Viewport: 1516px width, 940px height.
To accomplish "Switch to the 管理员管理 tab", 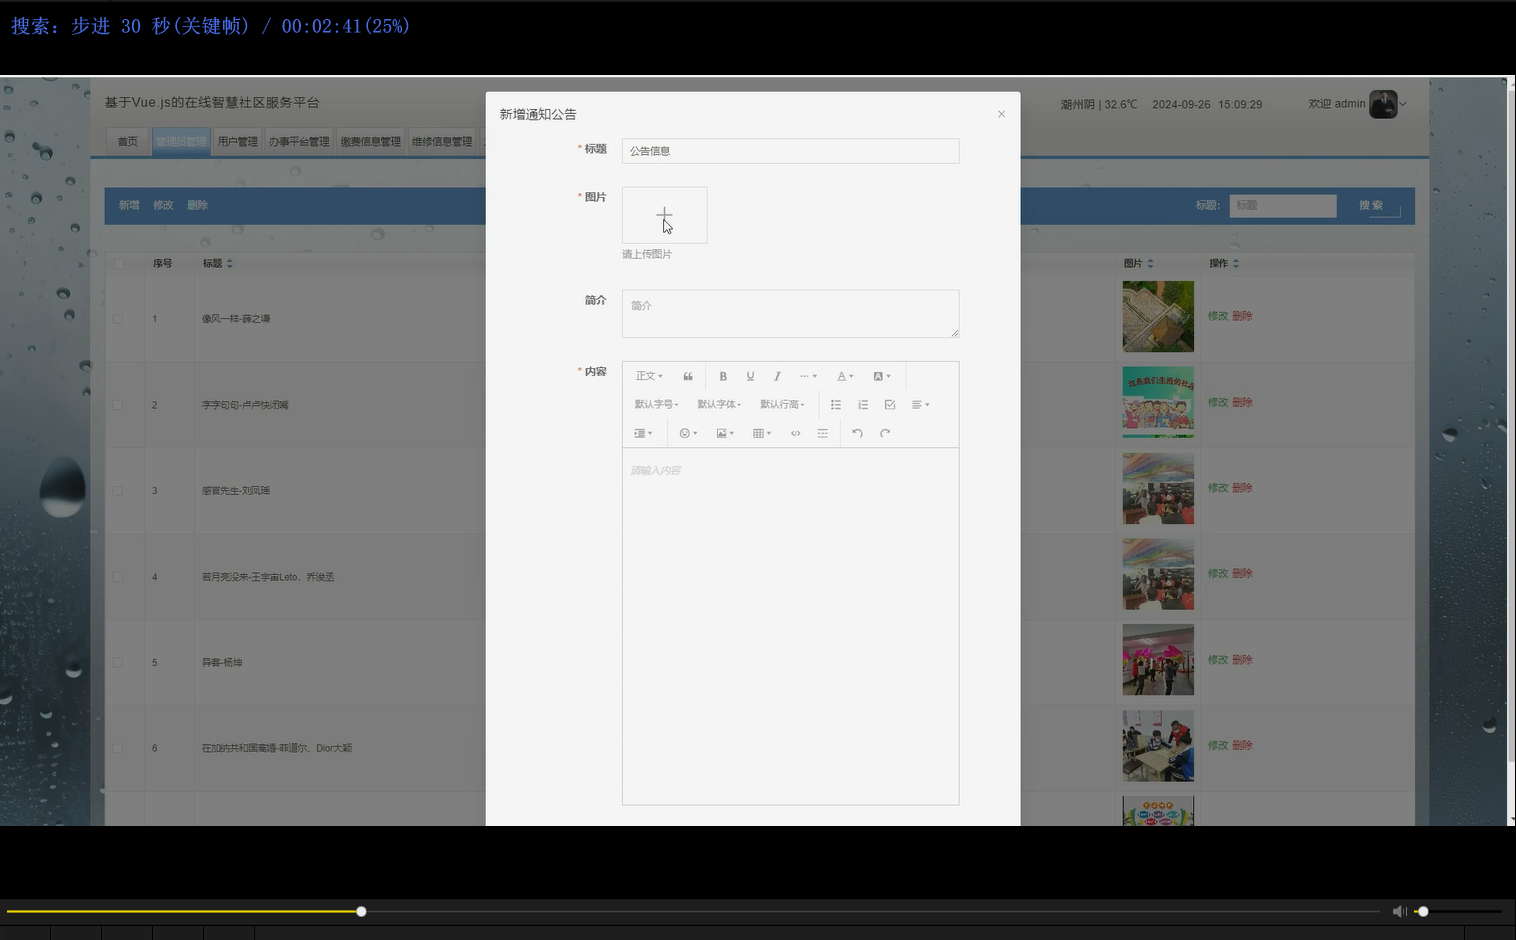I will point(181,142).
